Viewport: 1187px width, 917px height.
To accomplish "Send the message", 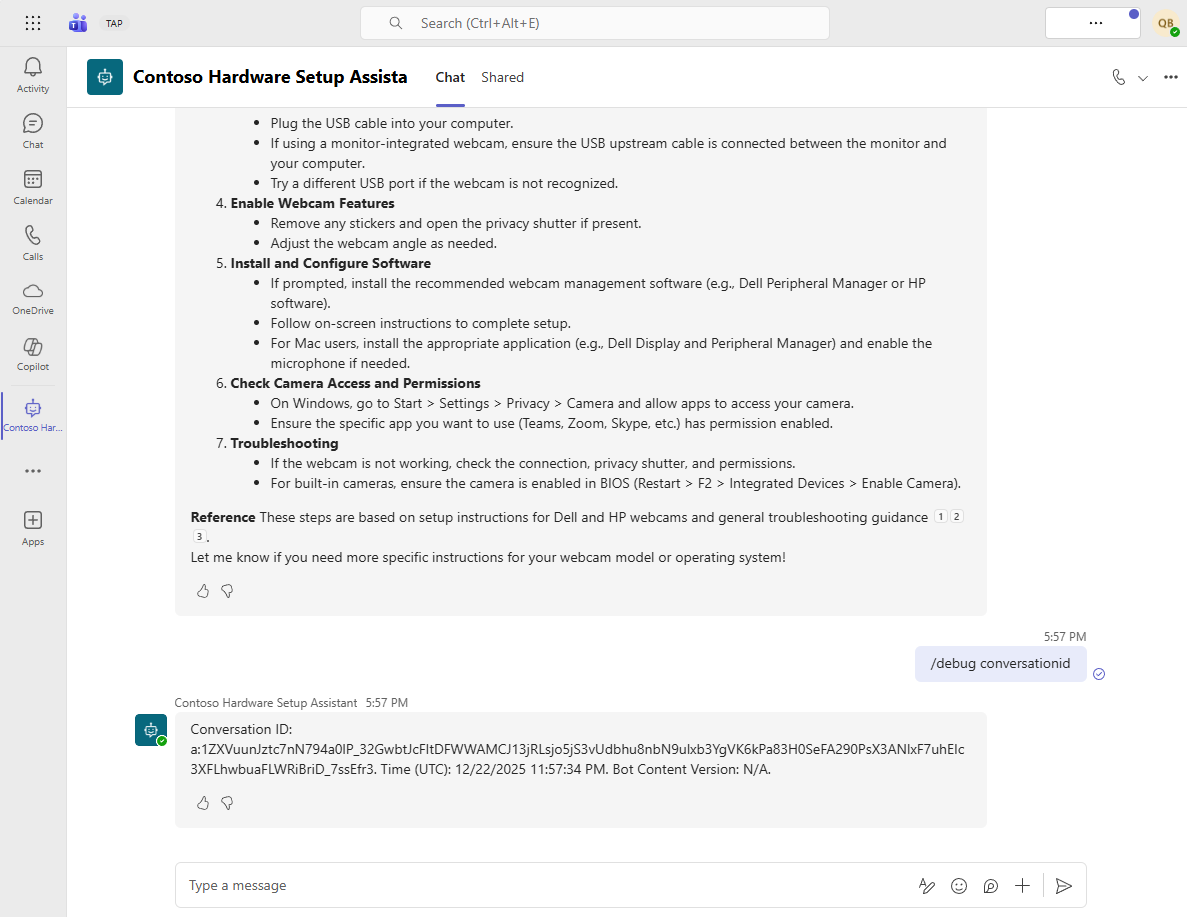I will coord(1064,886).
